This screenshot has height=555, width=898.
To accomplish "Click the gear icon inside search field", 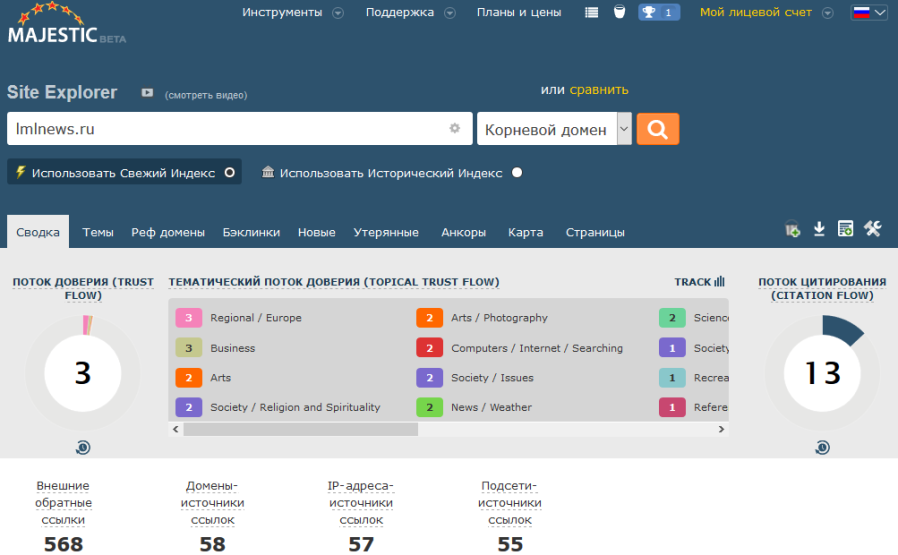I will [x=454, y=129].
